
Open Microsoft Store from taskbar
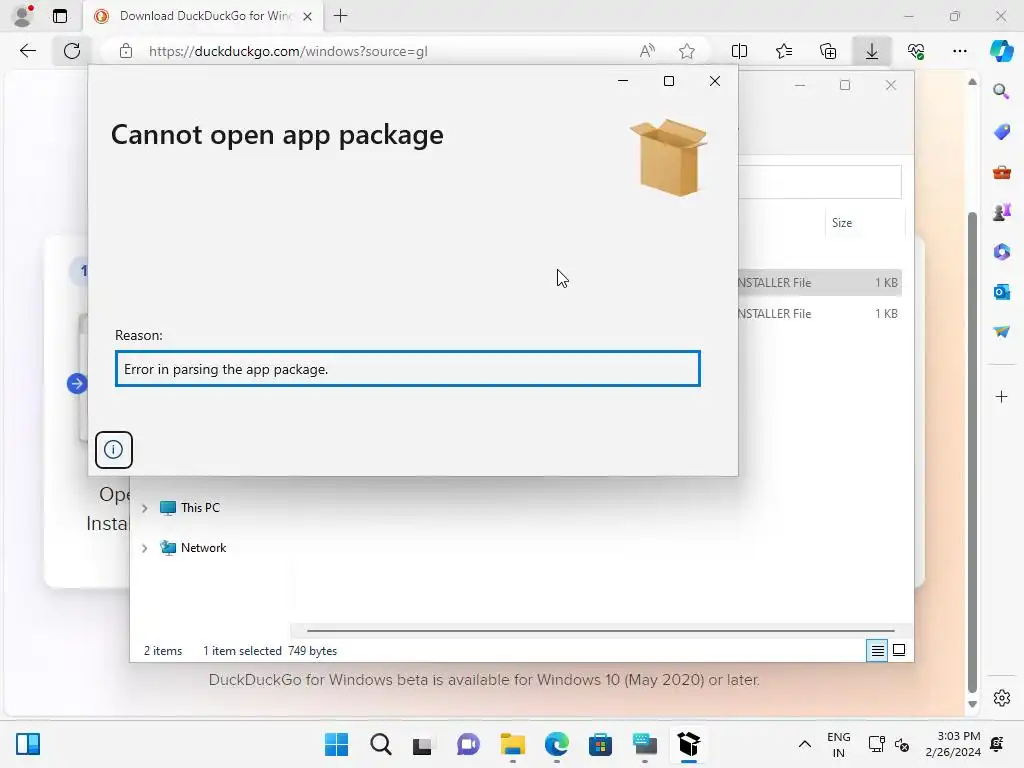coord(600,744)
